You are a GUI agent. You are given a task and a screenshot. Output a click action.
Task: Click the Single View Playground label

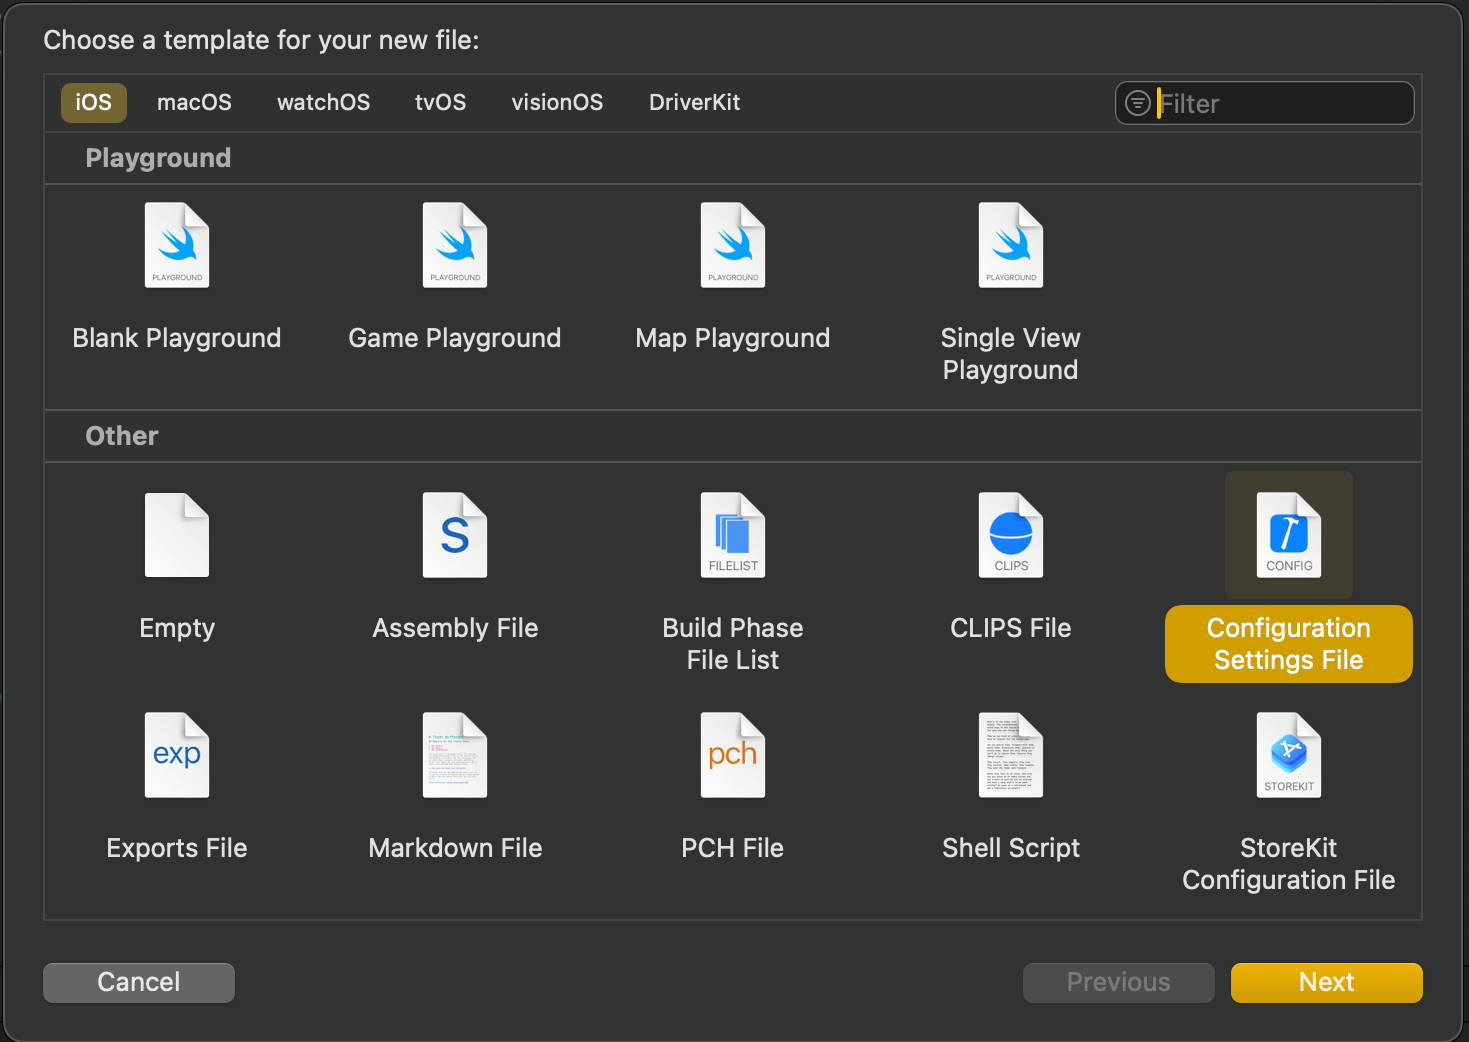(1011, 354)
